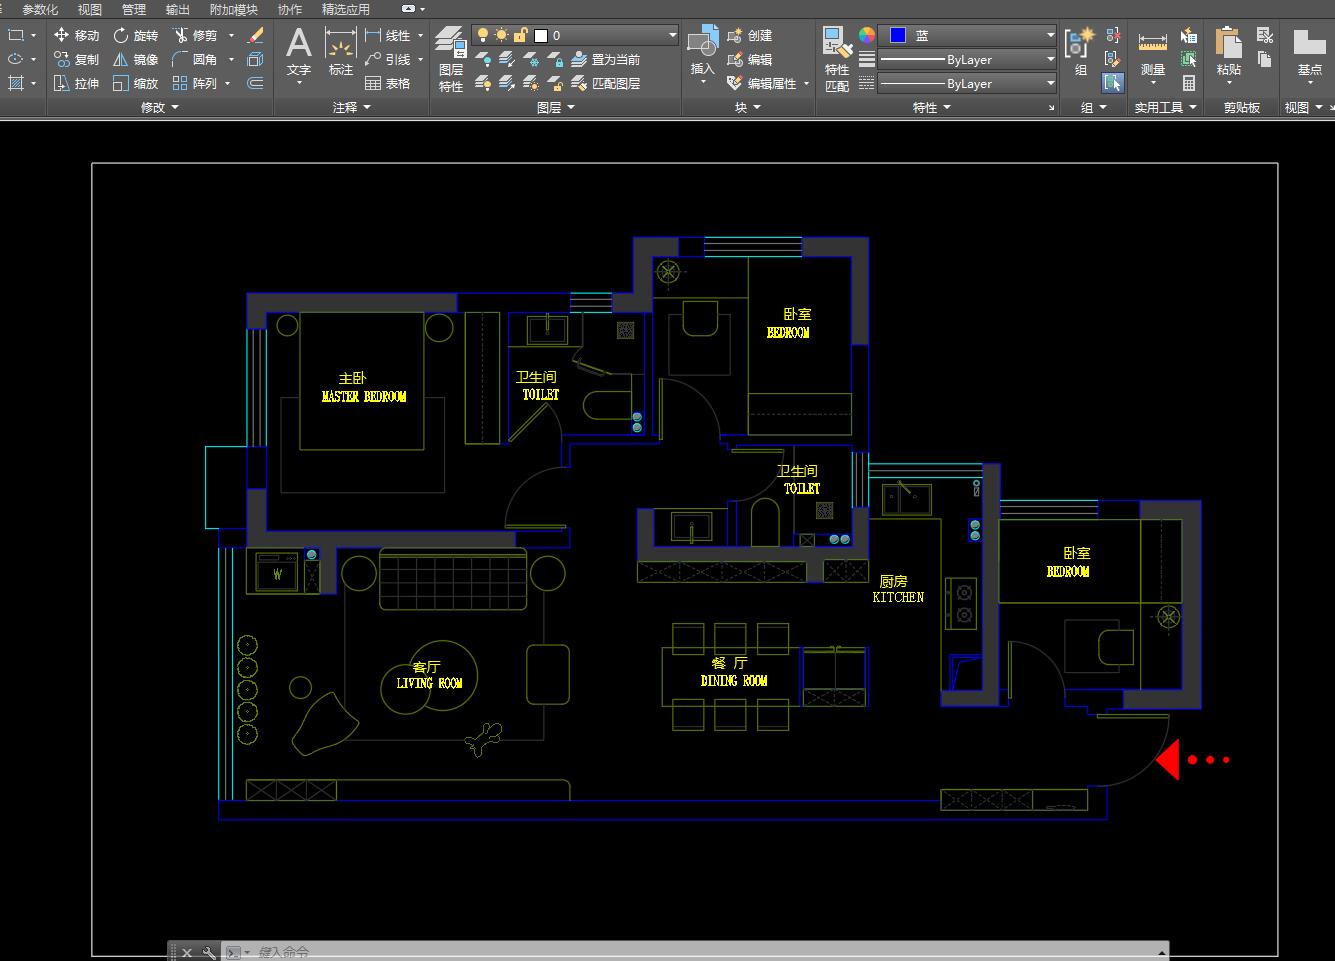Toggle layer freeze sun icon
The height and width of the screenshot is (961, 1335).
pyautogui.click(x=501, y=35)
